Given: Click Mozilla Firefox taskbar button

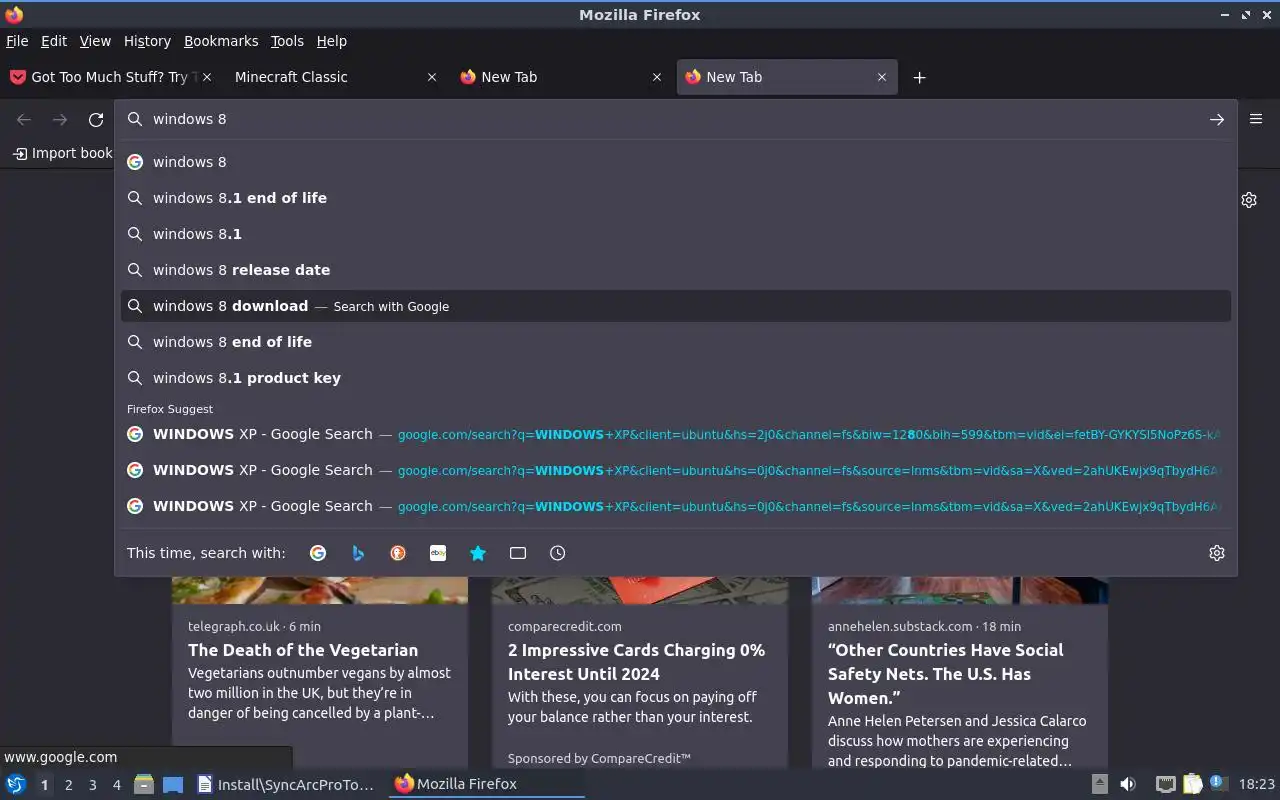Looking at the screenshot, I should click(486, 784).
